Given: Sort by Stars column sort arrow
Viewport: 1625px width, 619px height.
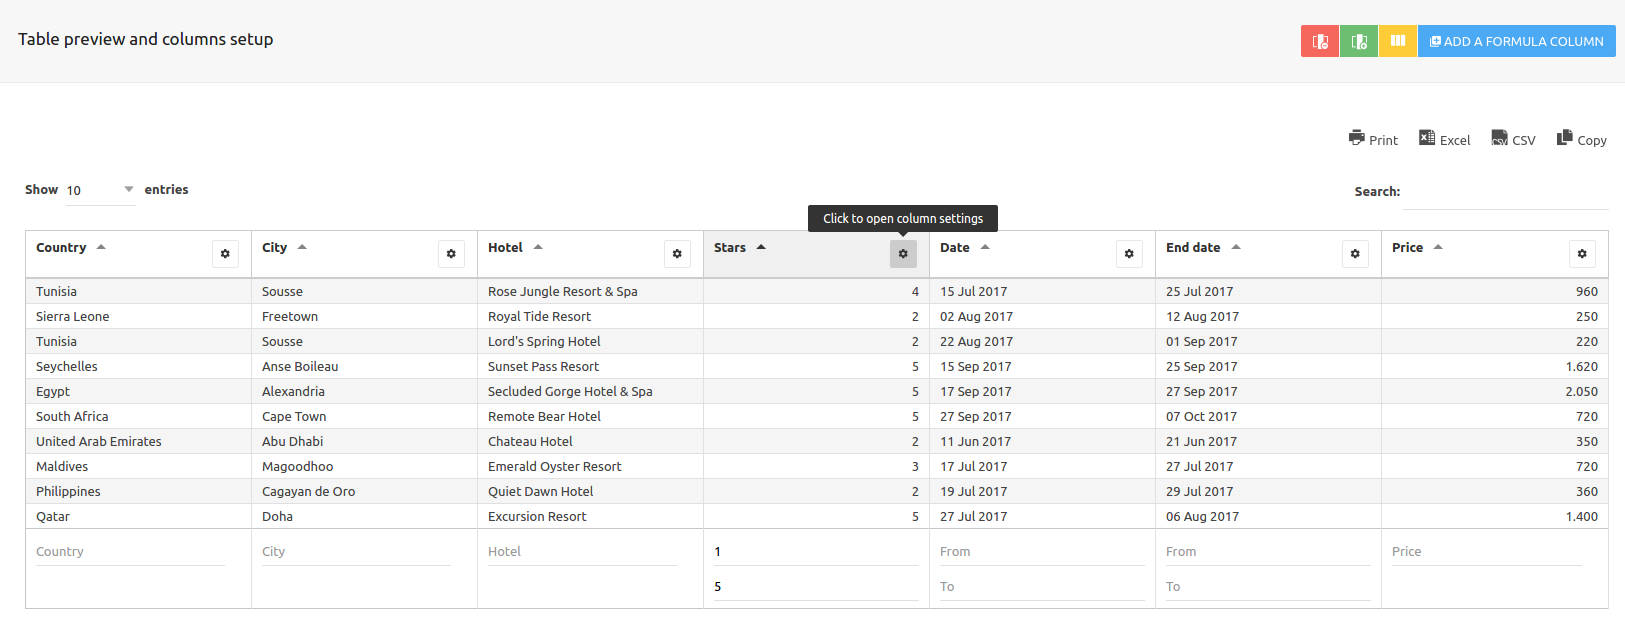Looking at the screenshot, I should (761, 247).
